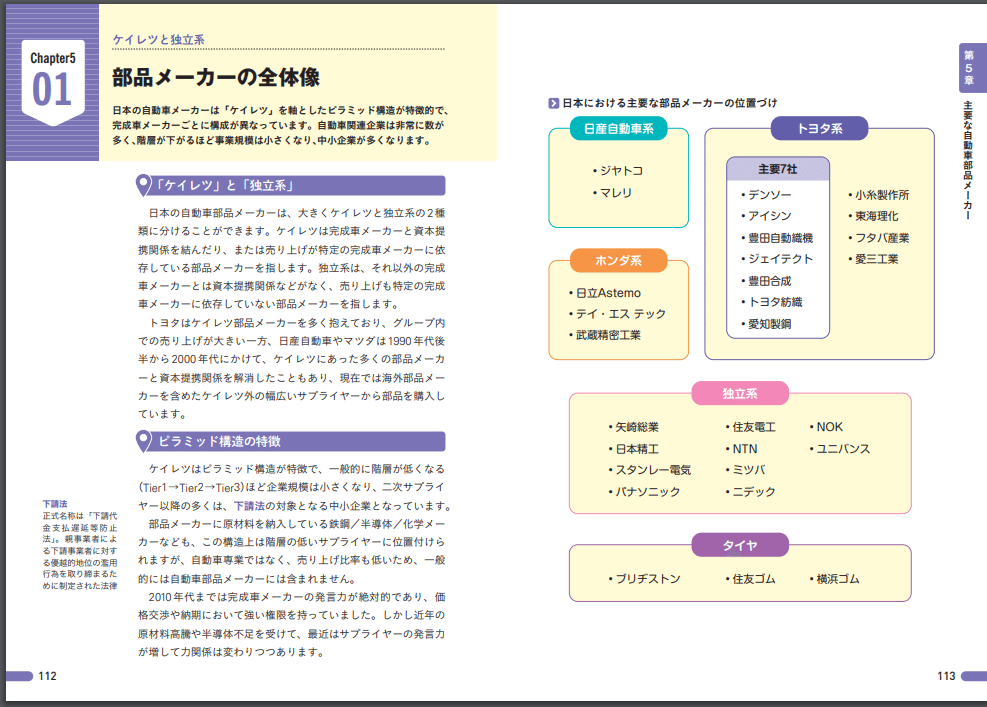Click ブリヂストン in the tire group
Viewport: 987px width, 707px height.
coord(648,579)
